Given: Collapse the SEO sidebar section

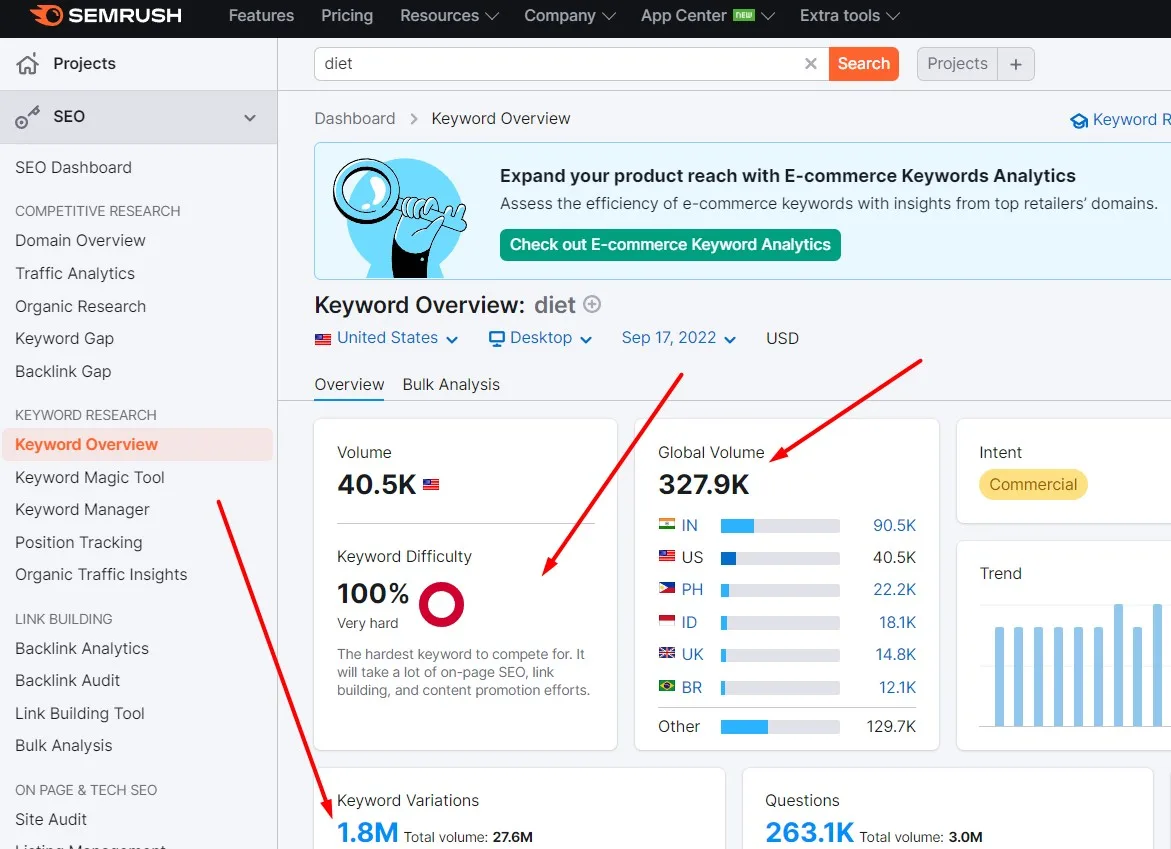Looking at the screenshot, I should (x=250, y=118).
